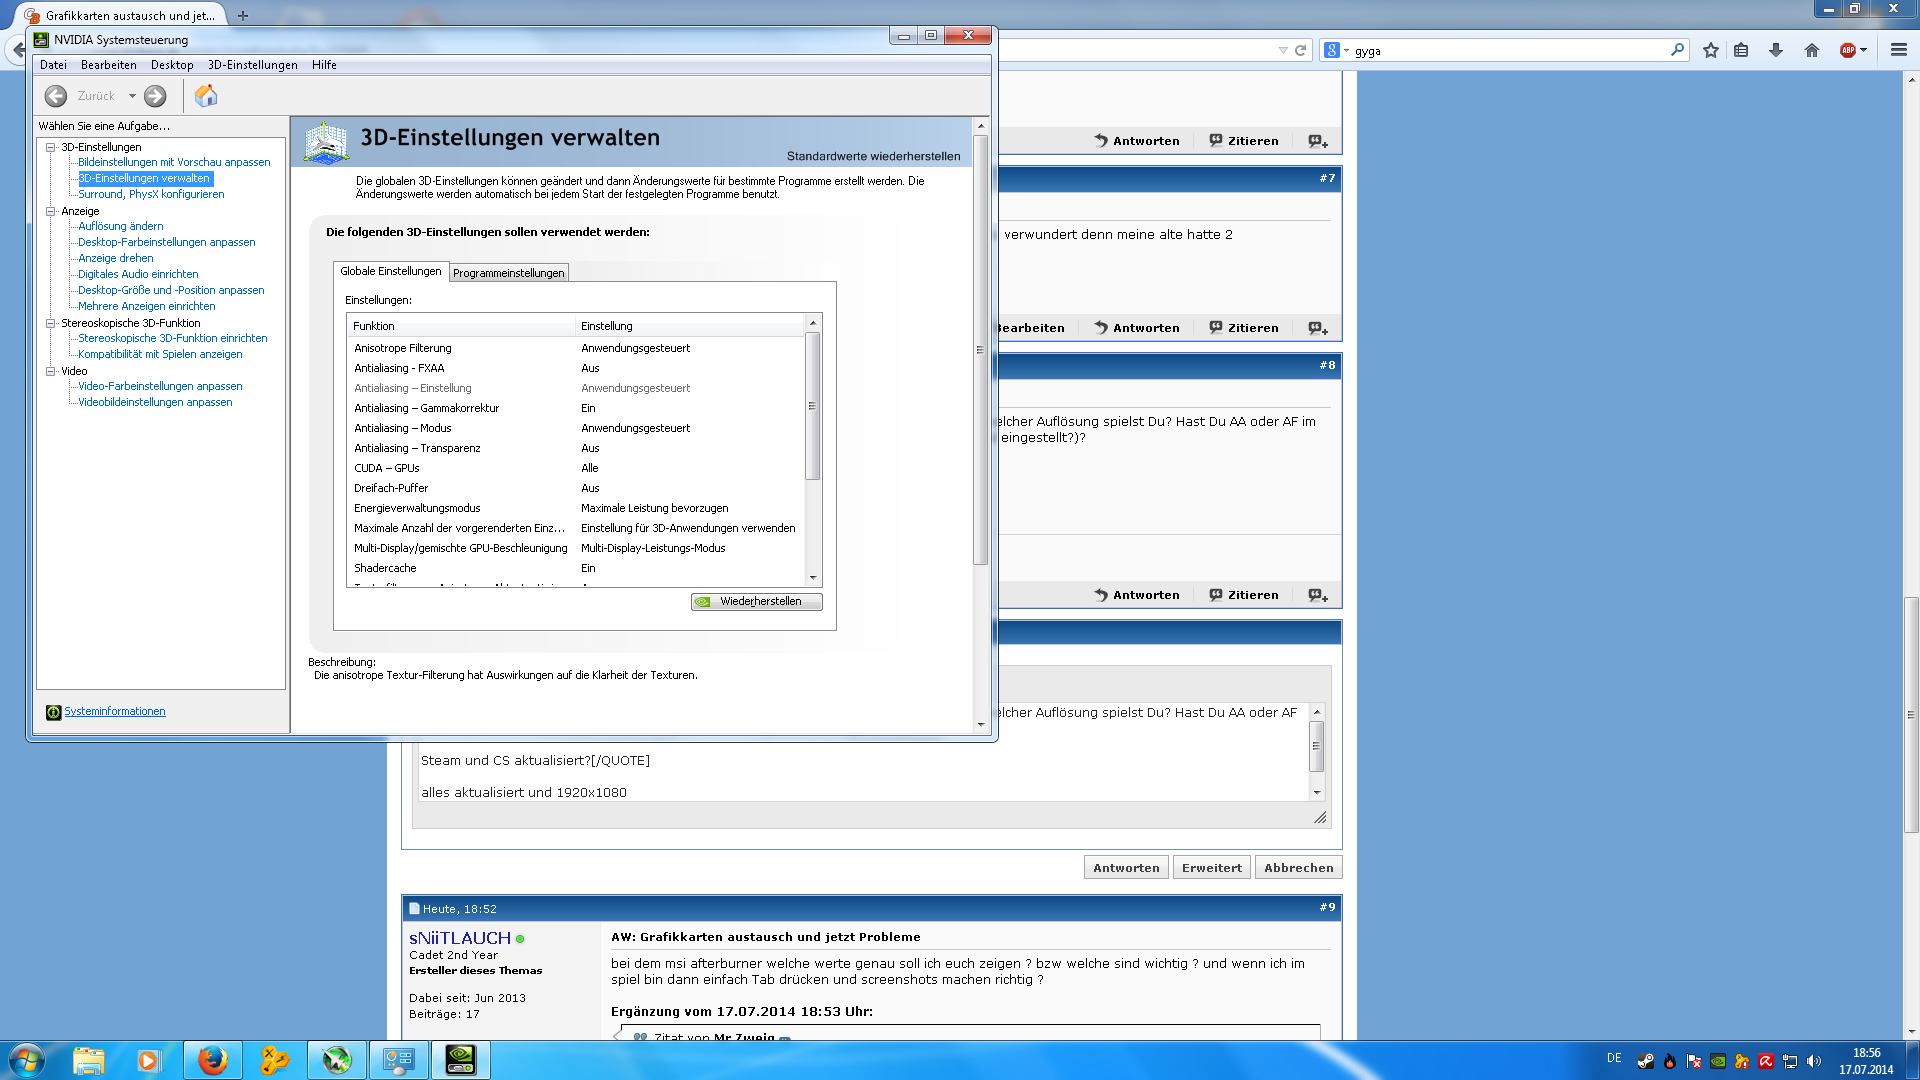Open the NVIDIA icon in the taskbar
This screenshot has width=1920, height=1080.
[460, 1060]
